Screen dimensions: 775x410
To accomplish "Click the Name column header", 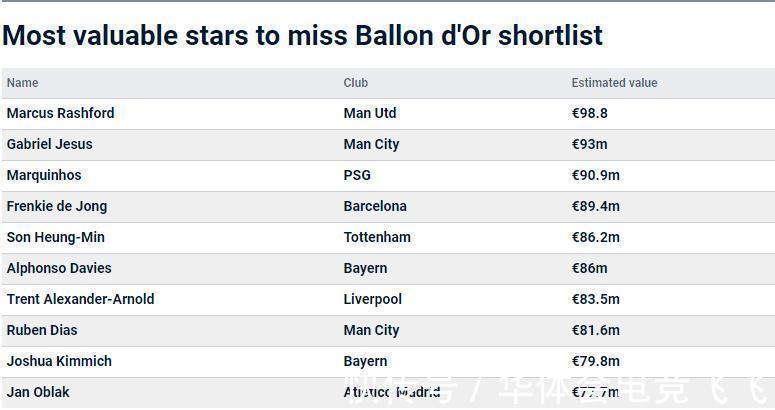I will pyautogui.click(x=22, y=83).
